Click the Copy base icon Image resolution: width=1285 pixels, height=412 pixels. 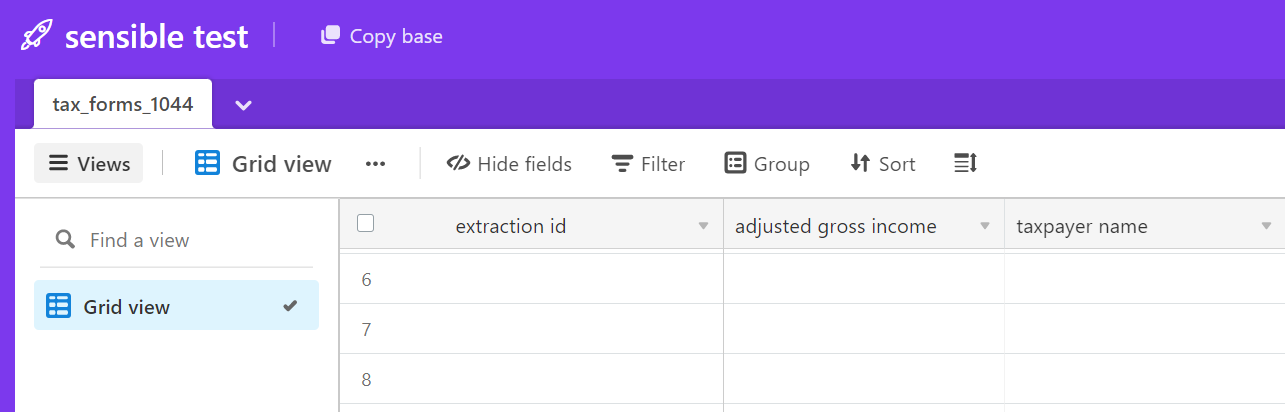[x=330, y=36]
